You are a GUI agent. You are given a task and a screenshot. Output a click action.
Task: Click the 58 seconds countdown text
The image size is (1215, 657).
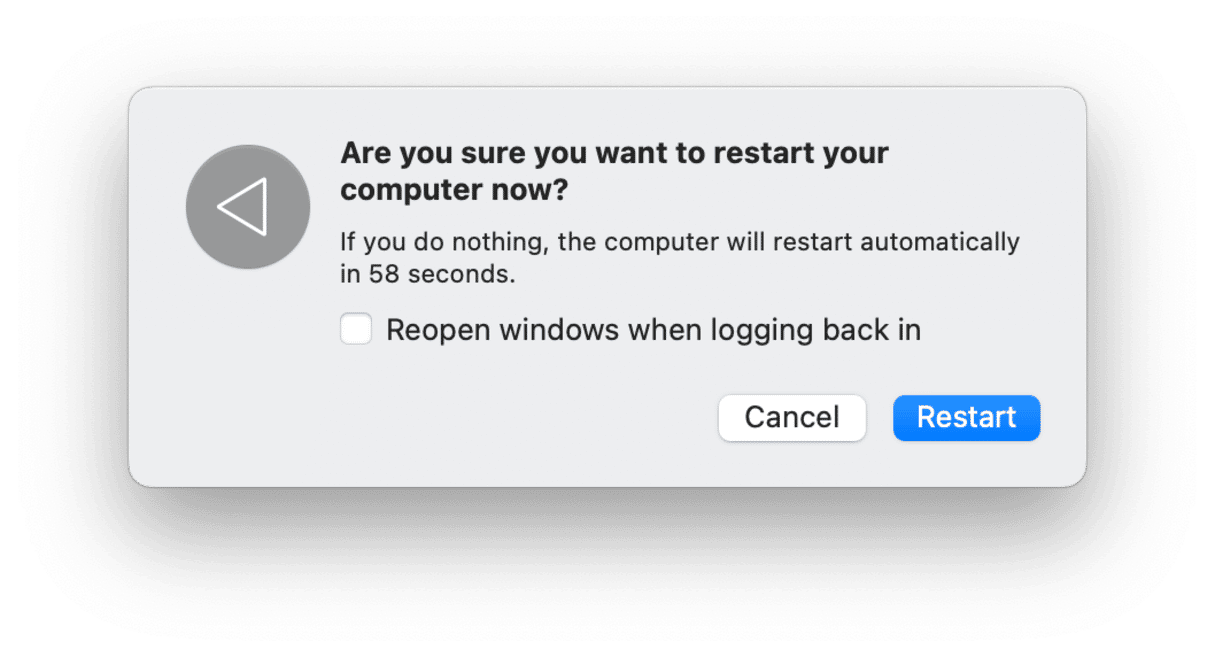tap(680, 256)
